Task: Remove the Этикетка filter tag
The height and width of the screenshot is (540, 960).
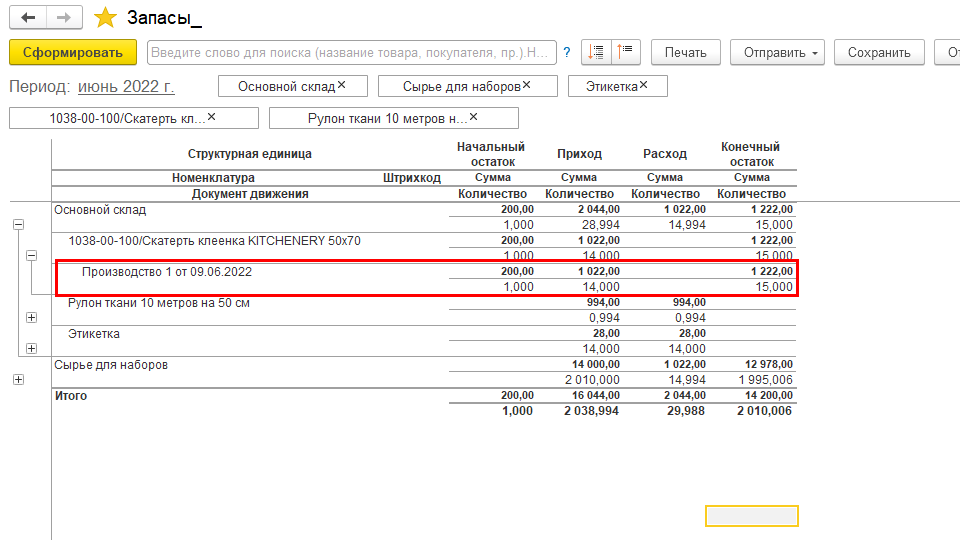Action: tap(643, 86)
